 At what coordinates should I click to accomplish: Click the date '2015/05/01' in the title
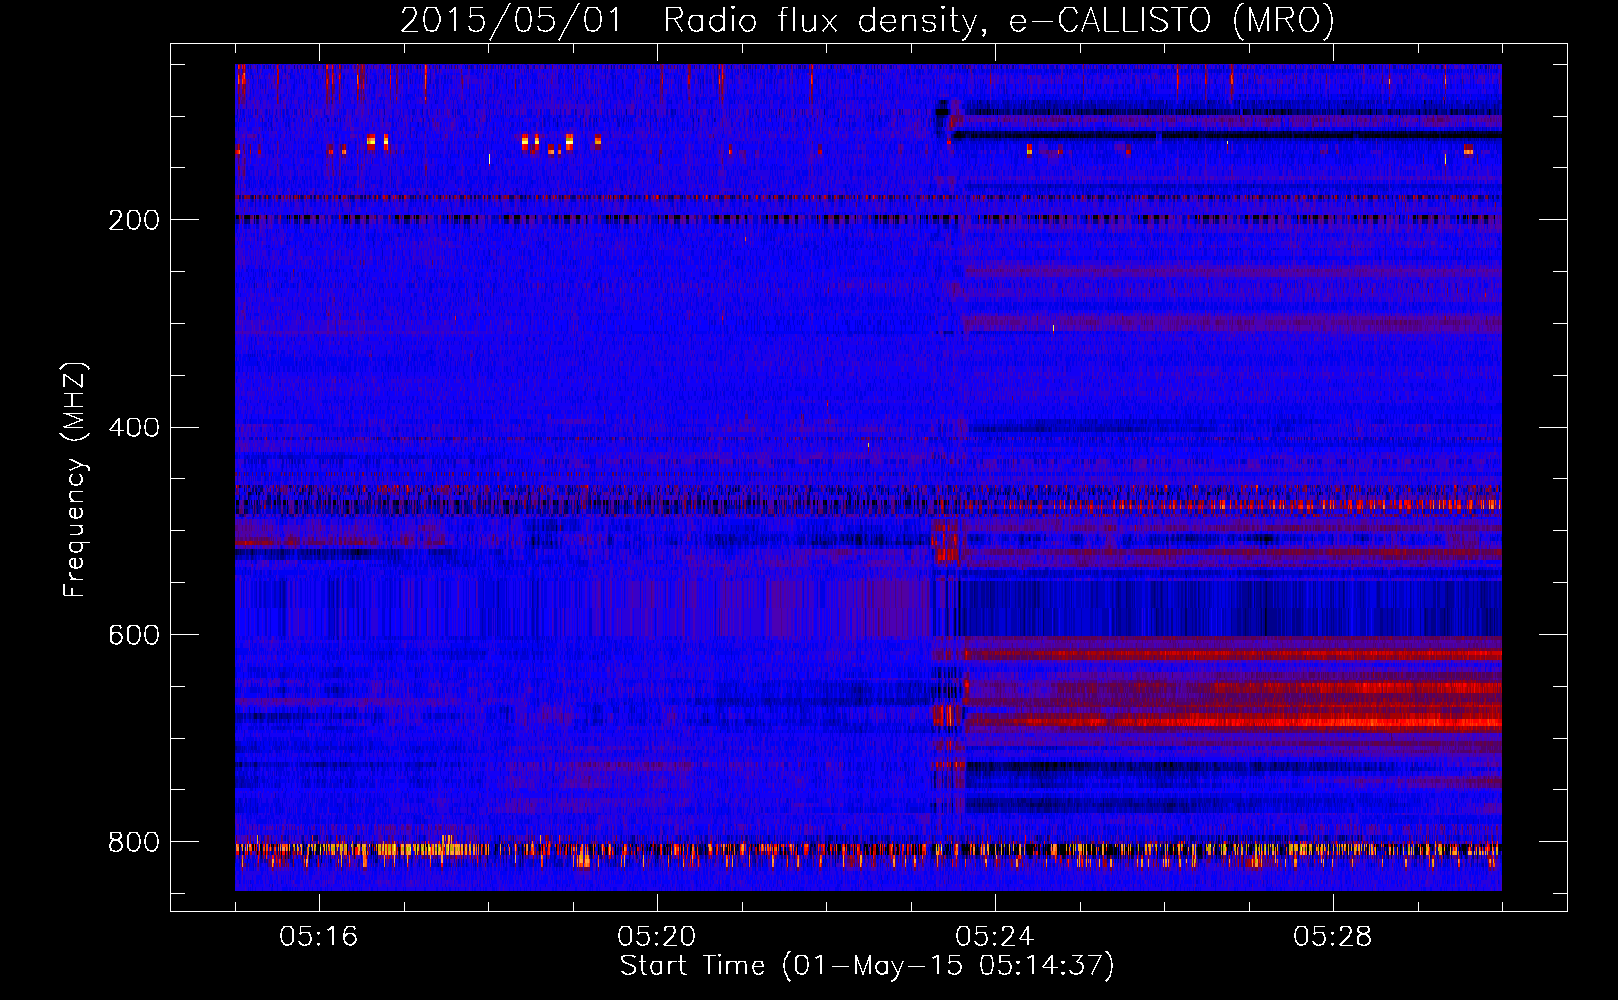tap(511, 21)
